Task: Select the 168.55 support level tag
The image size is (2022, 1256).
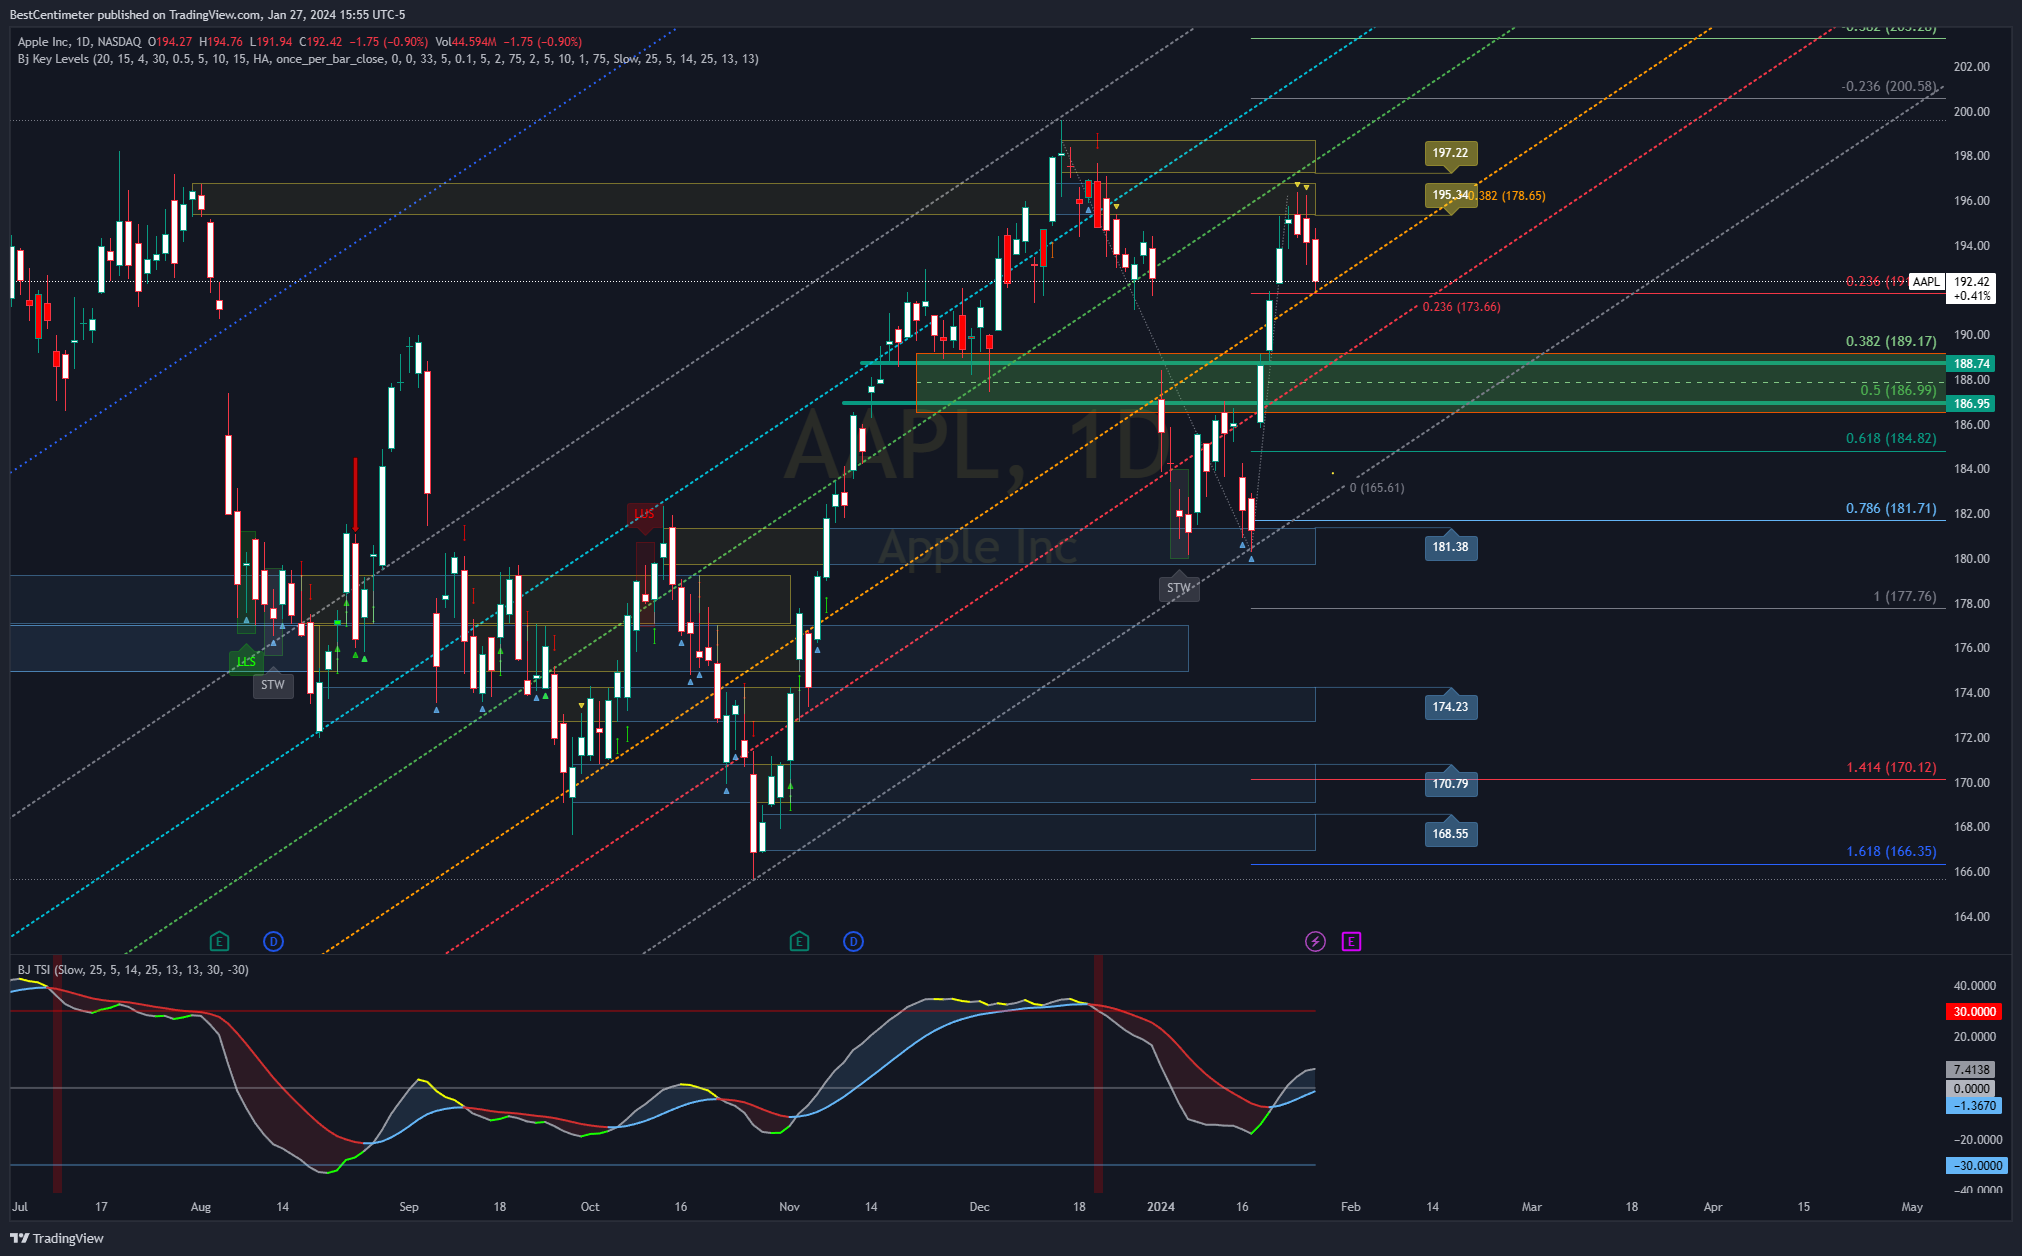Action: pos(1450,833)
